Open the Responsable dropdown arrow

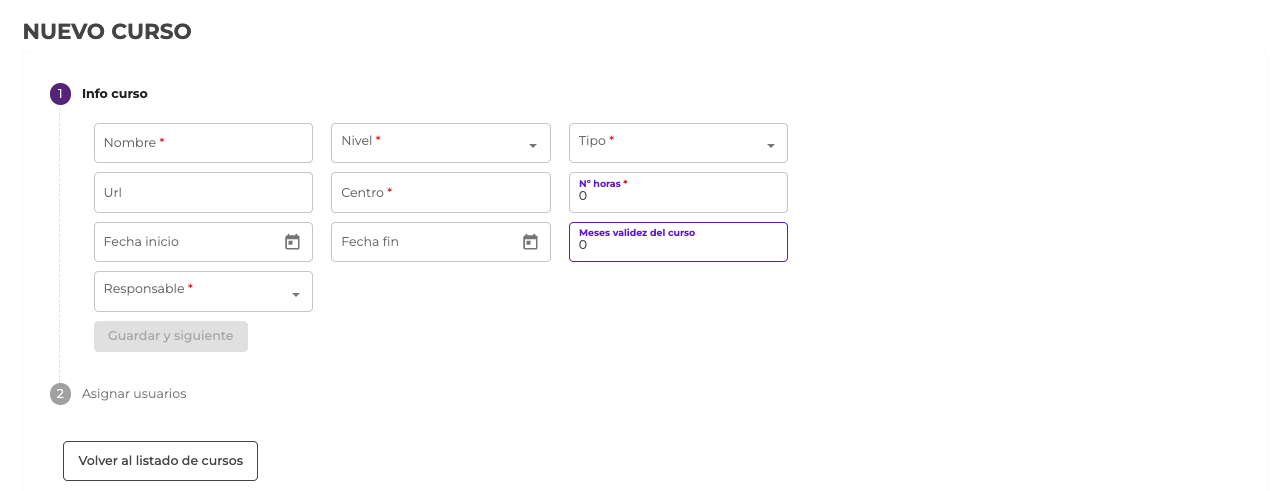[x=296, y=295]
